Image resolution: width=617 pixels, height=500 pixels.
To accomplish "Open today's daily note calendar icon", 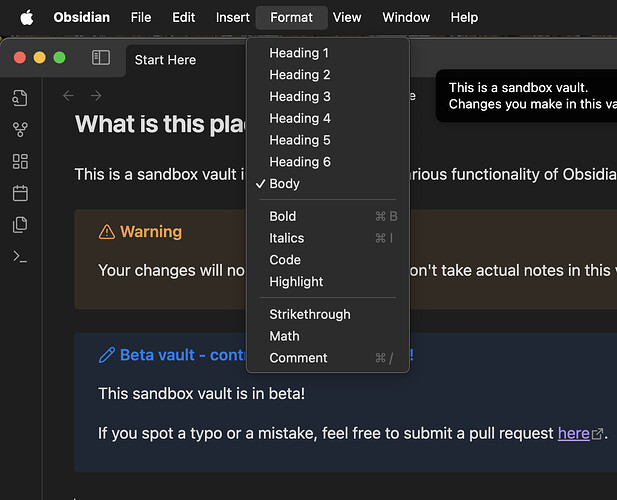I will coord(20,193).
